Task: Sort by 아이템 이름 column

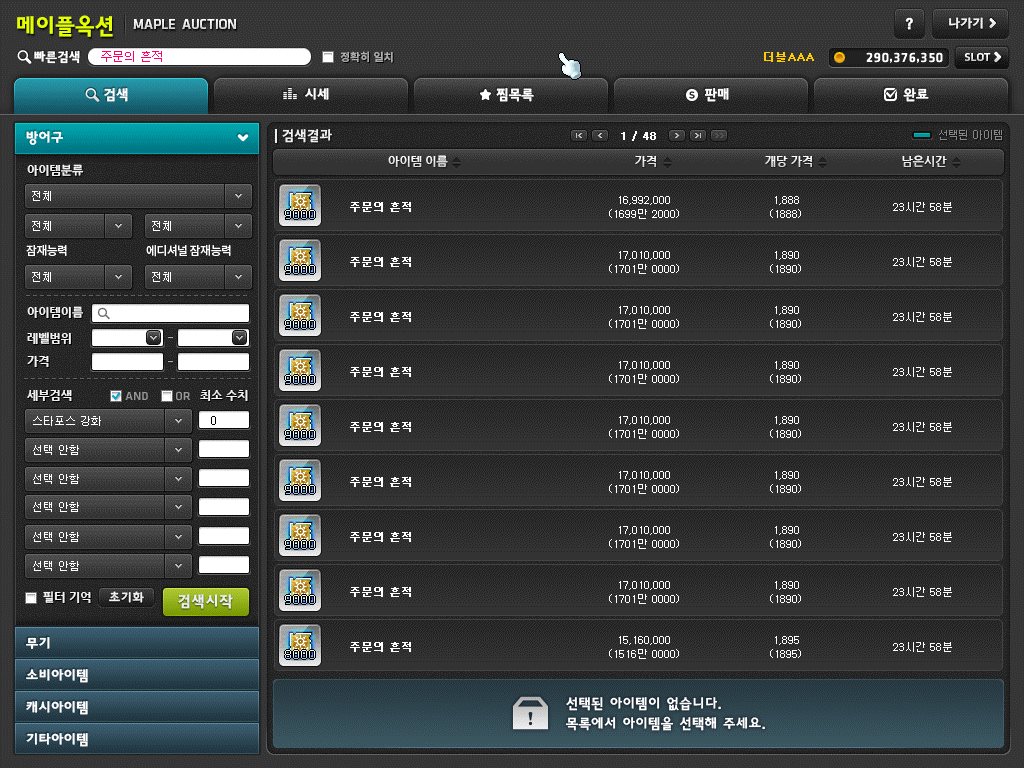Action: (424, 161)
